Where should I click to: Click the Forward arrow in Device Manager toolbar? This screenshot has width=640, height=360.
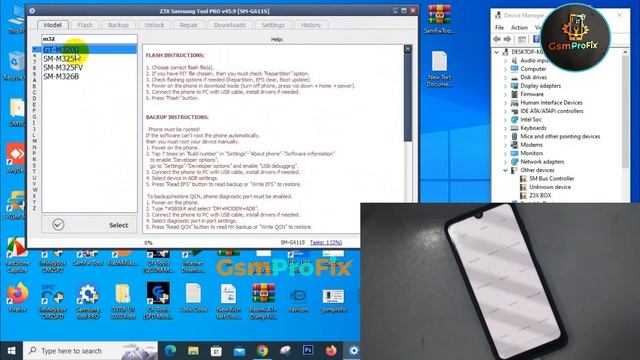(507, 39)
